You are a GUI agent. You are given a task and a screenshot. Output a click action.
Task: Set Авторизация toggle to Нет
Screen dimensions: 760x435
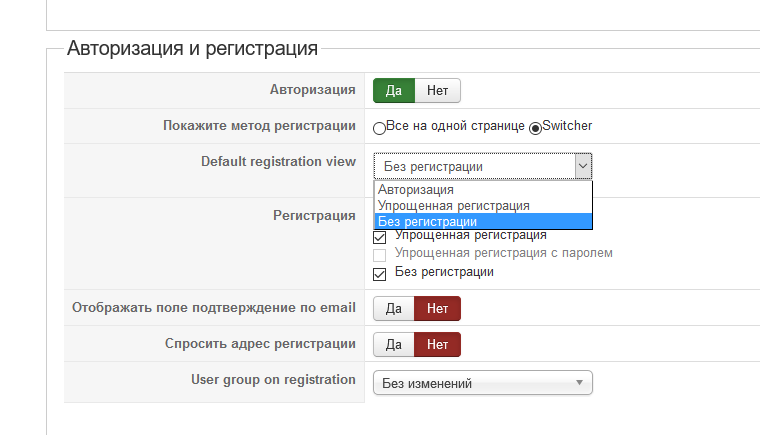[x=437, y=91]
